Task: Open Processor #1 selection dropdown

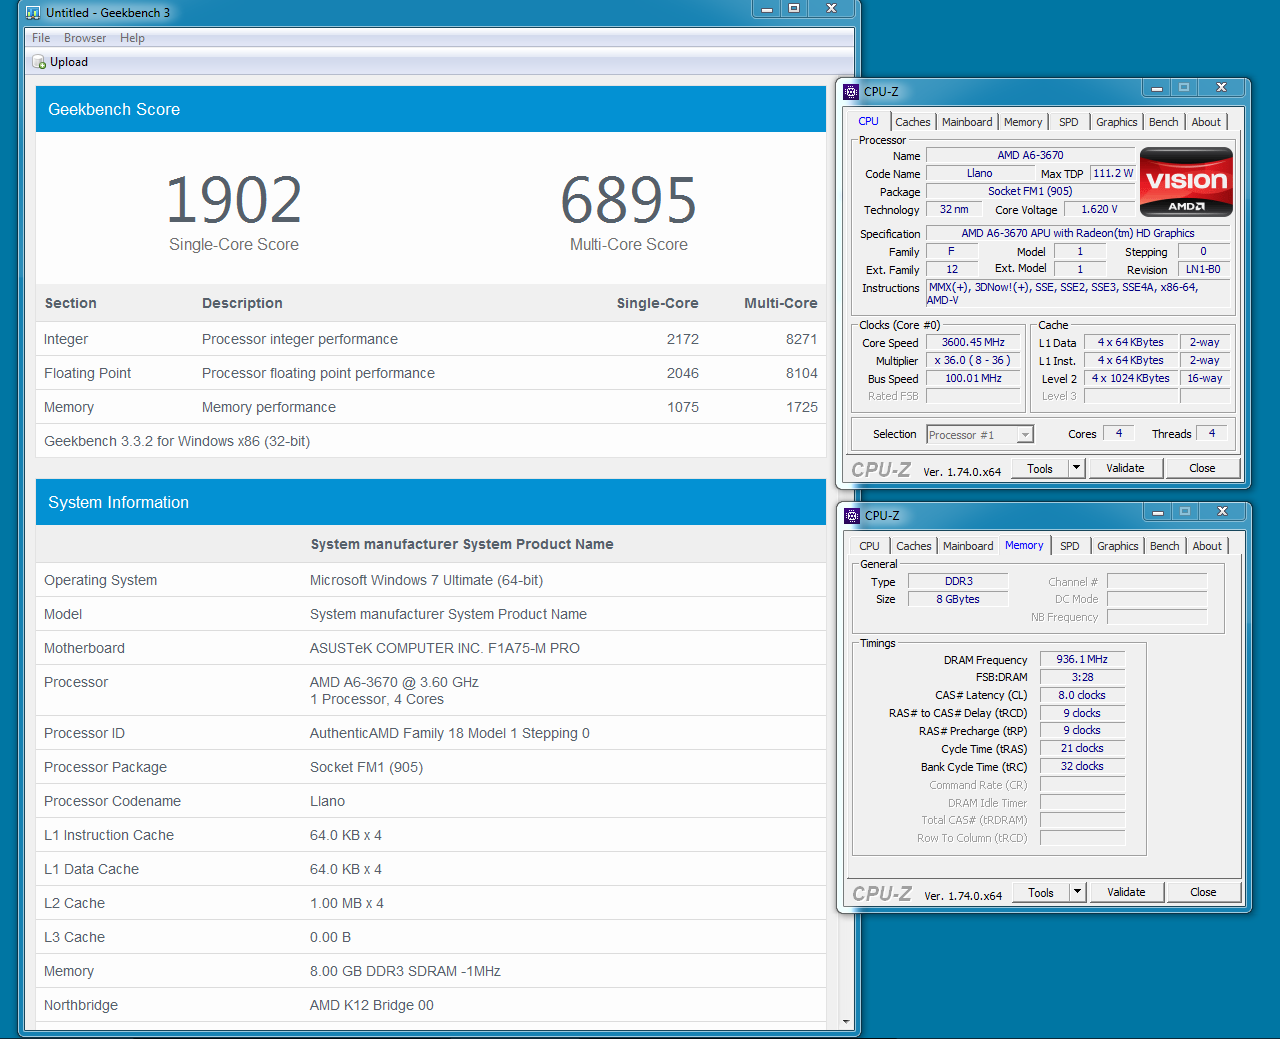Action: click(980, 435)
